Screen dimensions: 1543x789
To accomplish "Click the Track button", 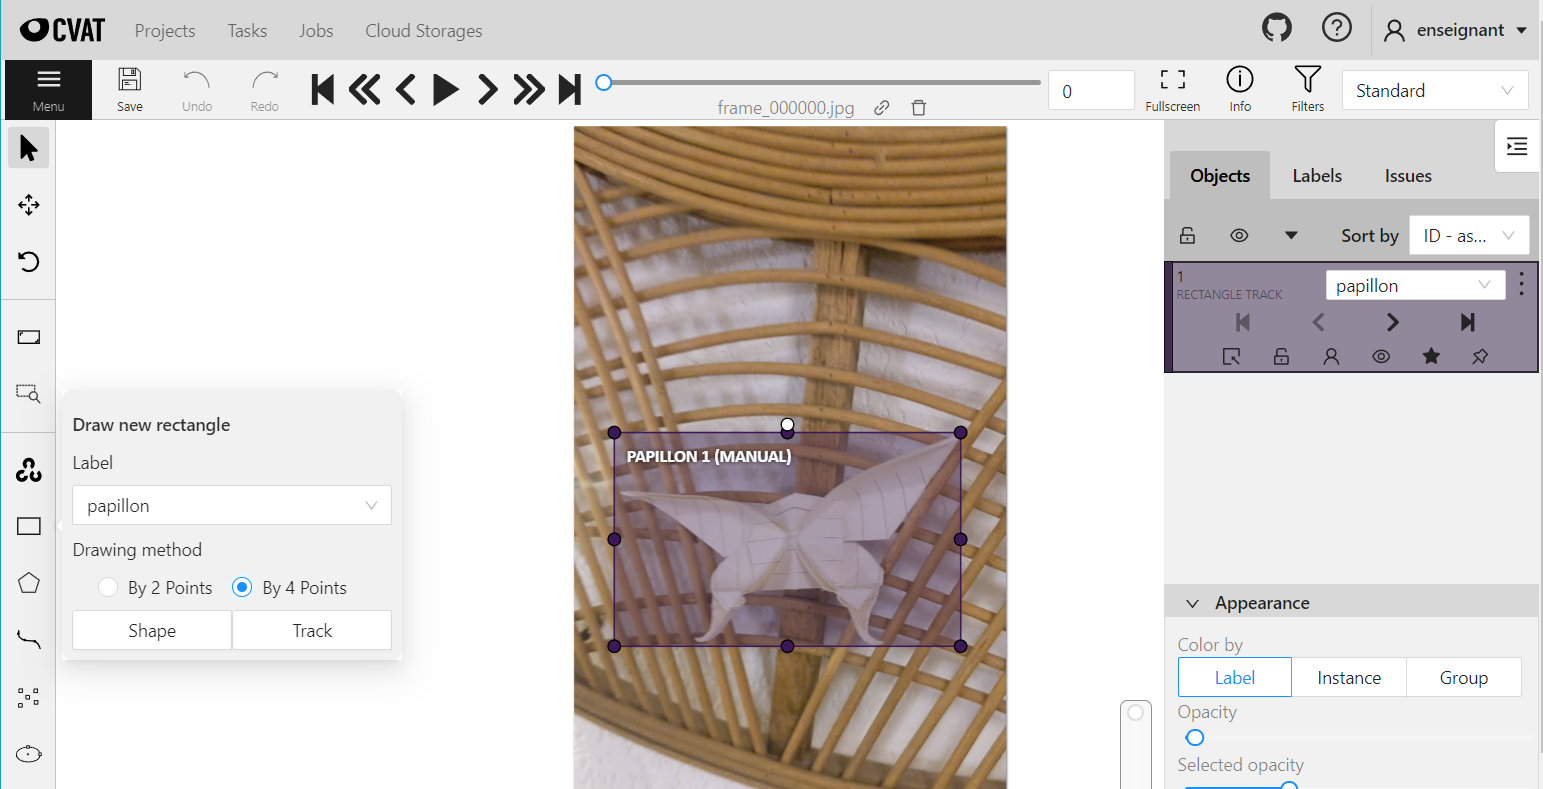I will pos(312,631).
